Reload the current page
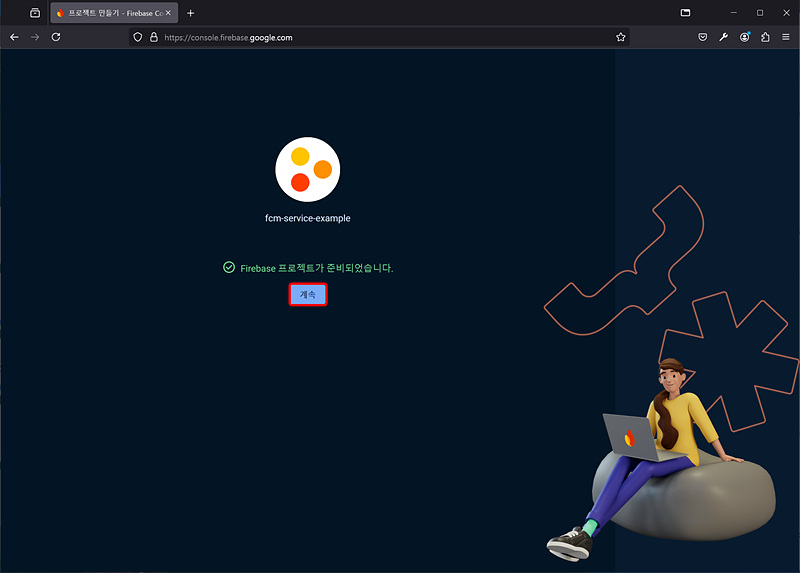800x573 pixels. pyautogui.click(x=56, y=37)
